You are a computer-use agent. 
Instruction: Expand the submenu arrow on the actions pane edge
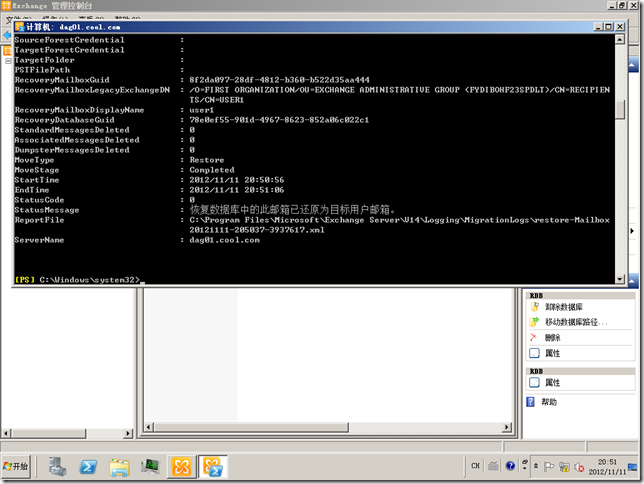point(632,231)
